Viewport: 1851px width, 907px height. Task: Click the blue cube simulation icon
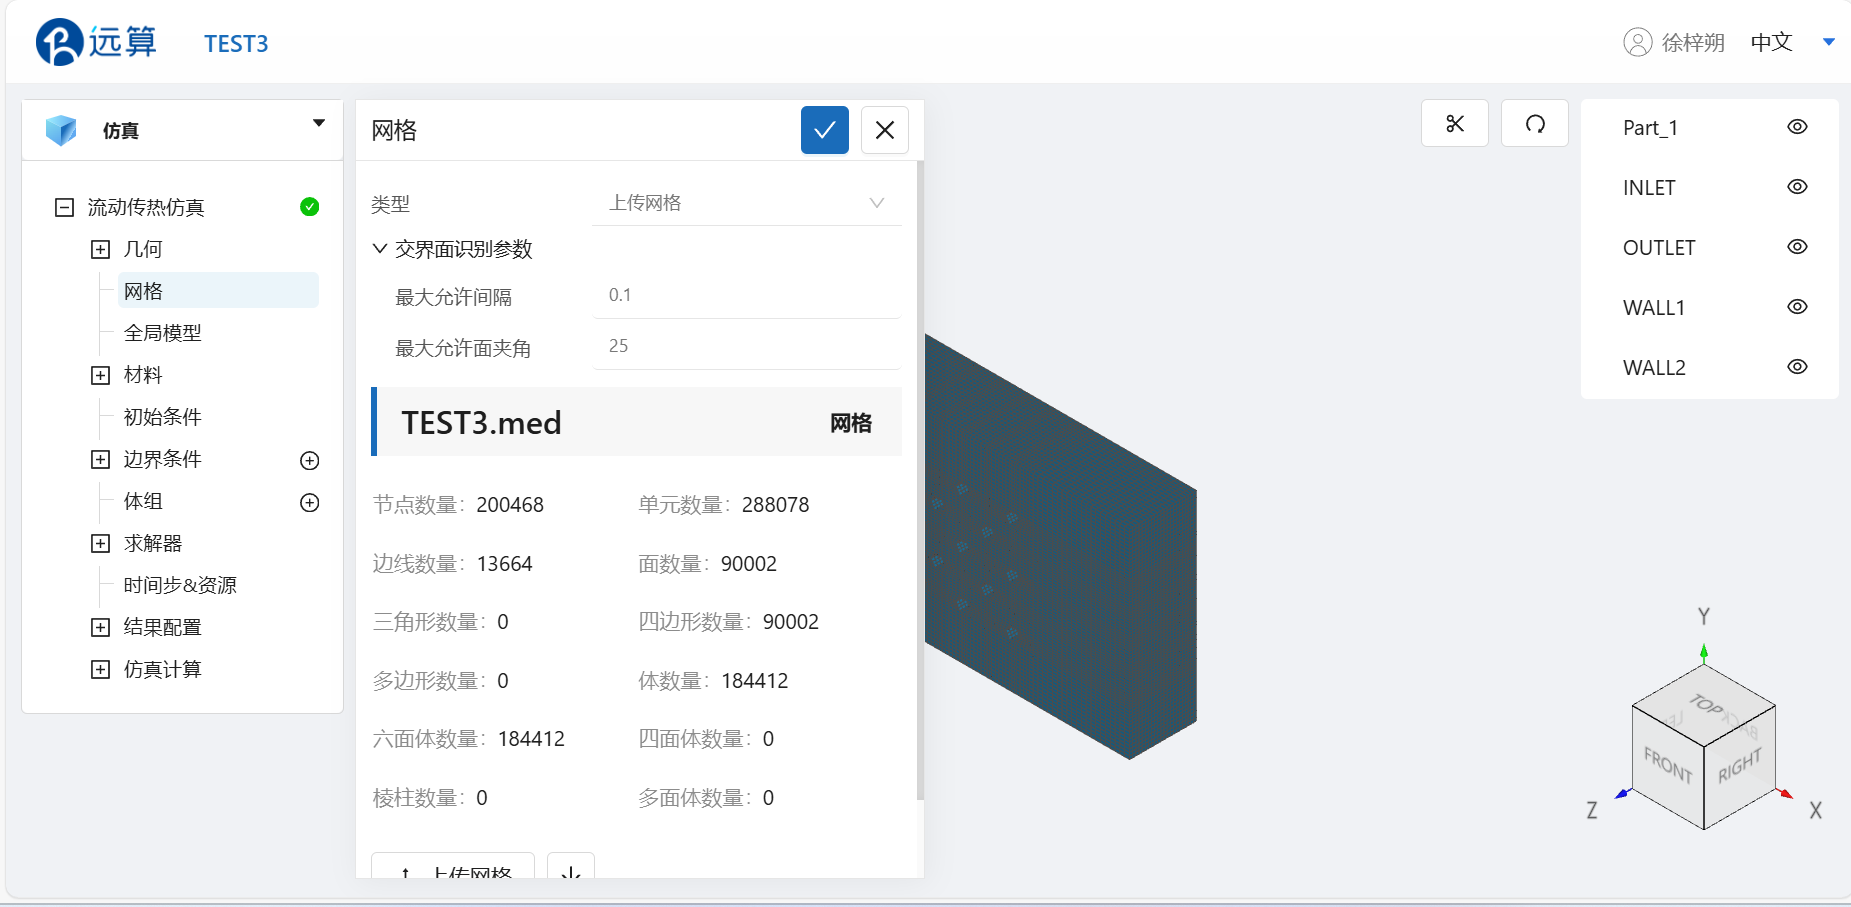tap(61, 130)
